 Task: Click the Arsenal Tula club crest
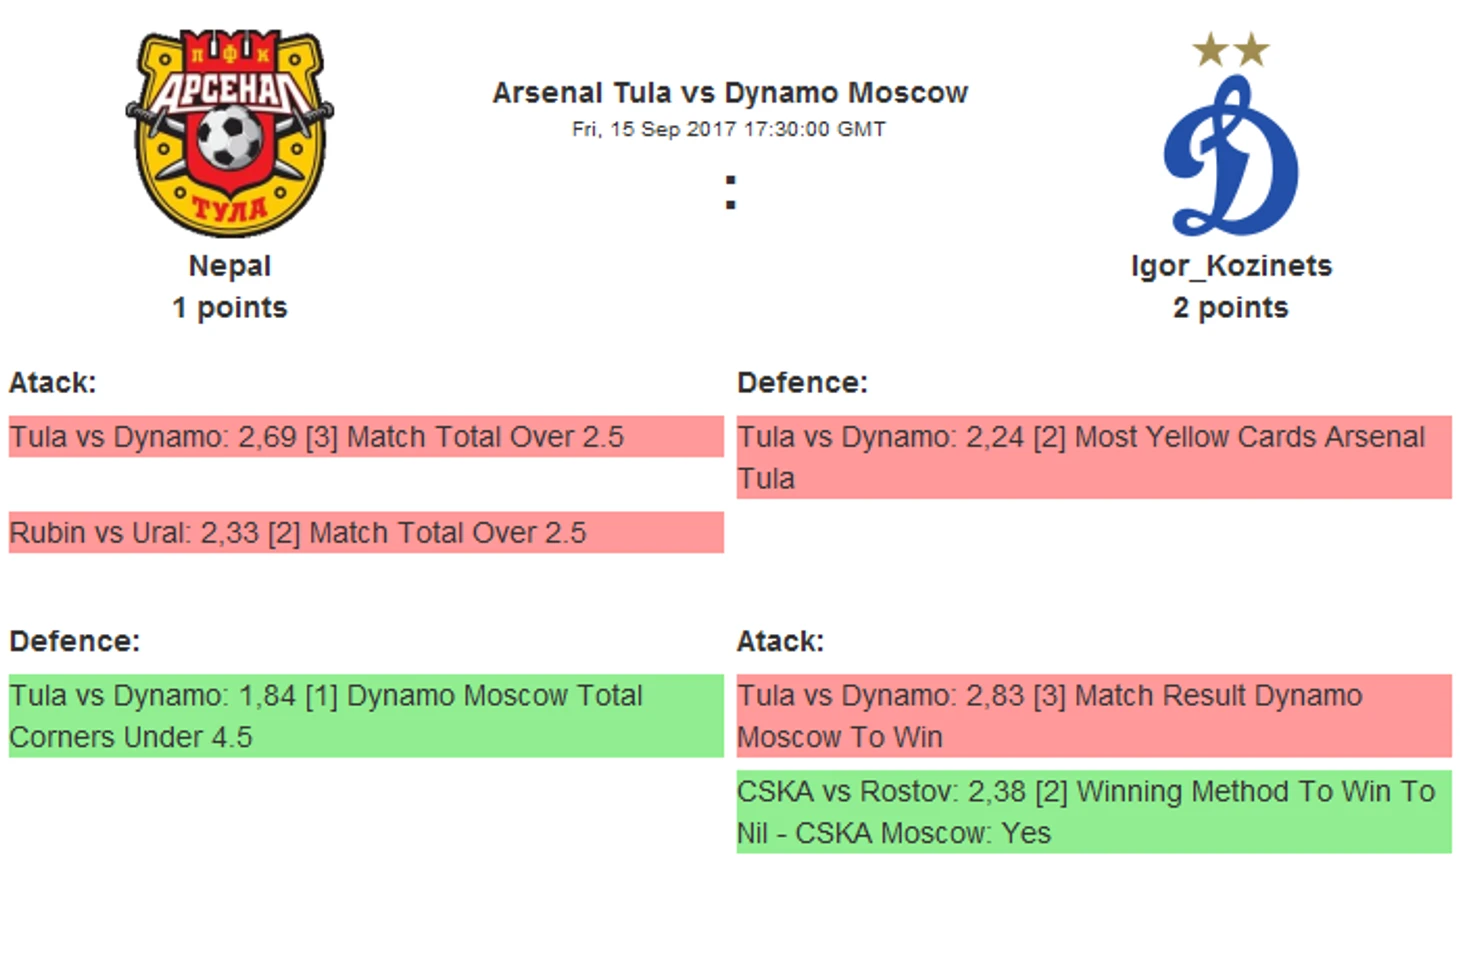[230, 133]
